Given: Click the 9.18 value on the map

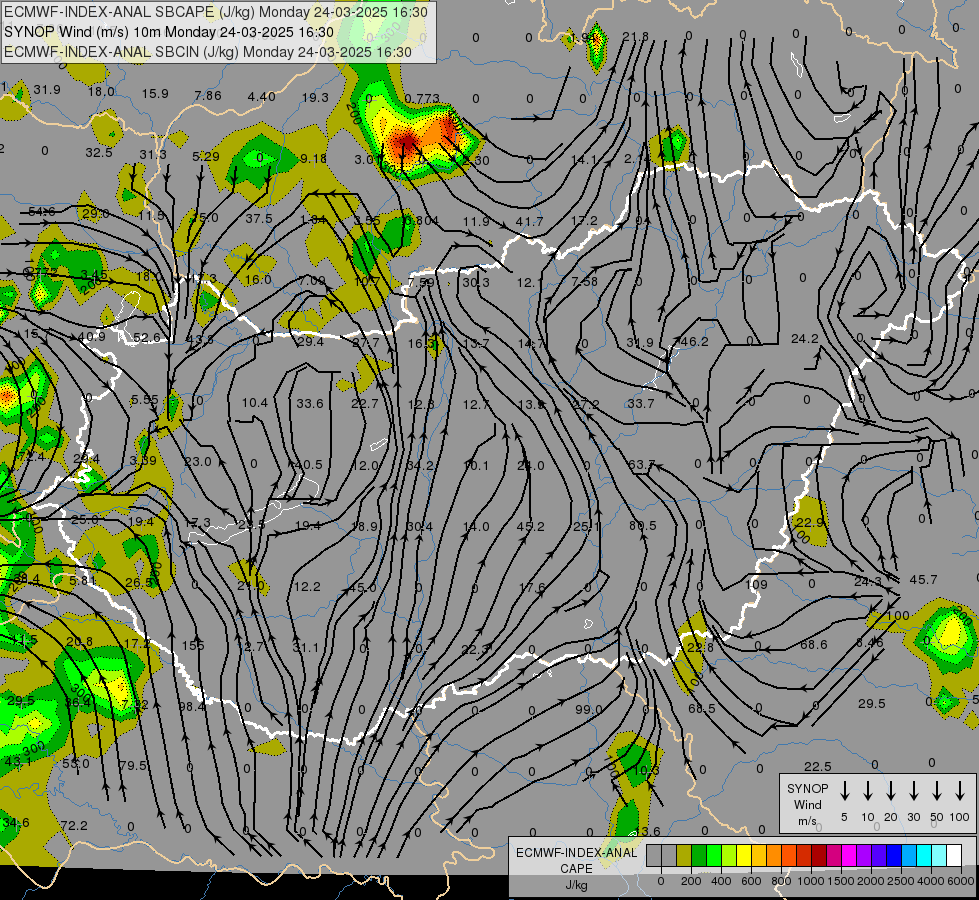Looking at the screenshot, I should (313, 159).
